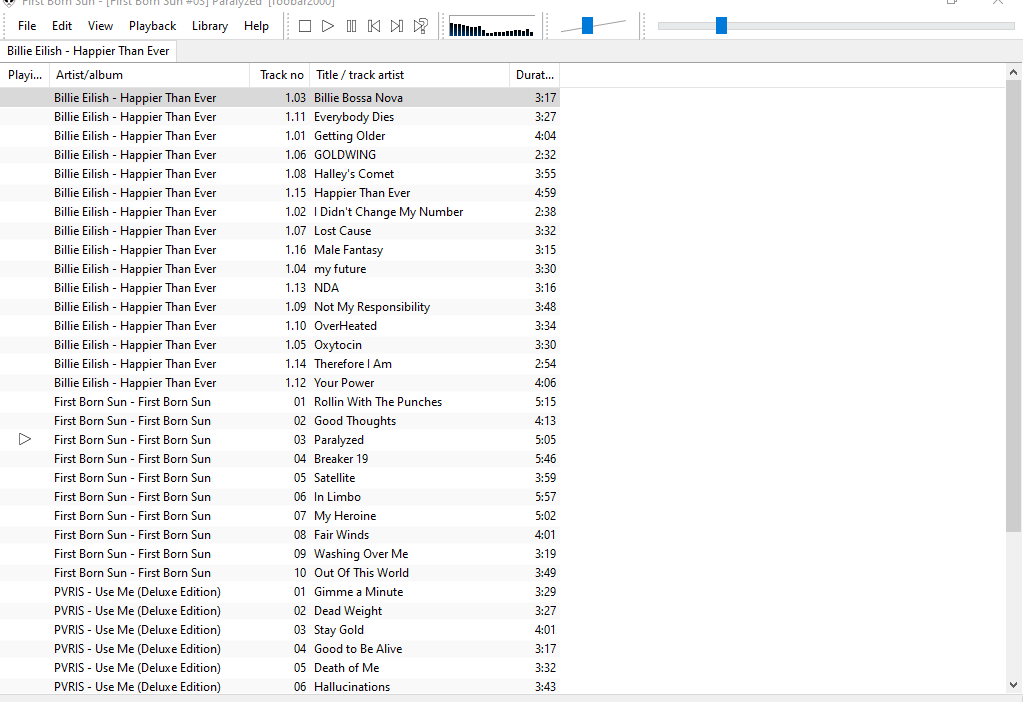Sort by Artist/album column header

coord(149,75)
